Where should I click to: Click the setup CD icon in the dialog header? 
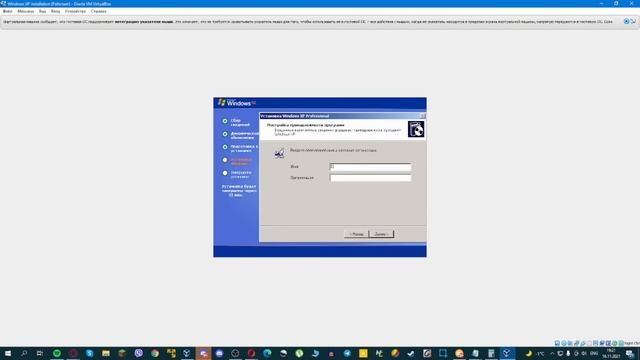coord(416,129)
